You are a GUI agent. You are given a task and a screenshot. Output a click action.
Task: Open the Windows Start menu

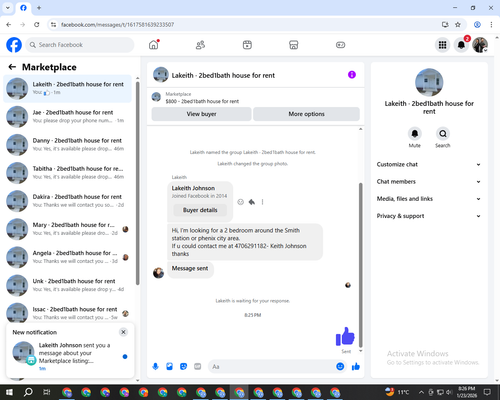[9, 392]
